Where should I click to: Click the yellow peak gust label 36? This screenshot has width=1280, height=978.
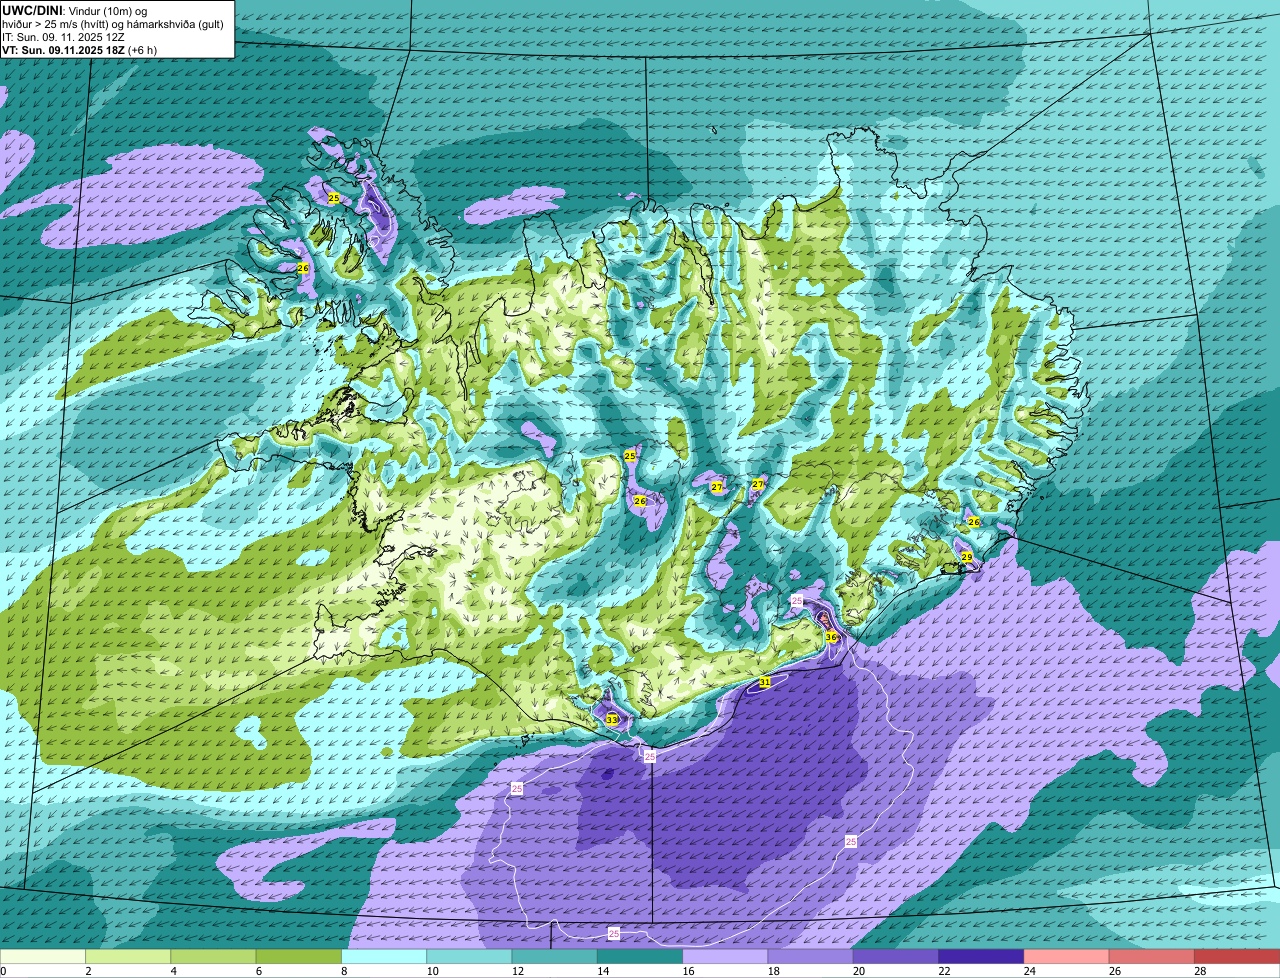click(x=831, y=637)
